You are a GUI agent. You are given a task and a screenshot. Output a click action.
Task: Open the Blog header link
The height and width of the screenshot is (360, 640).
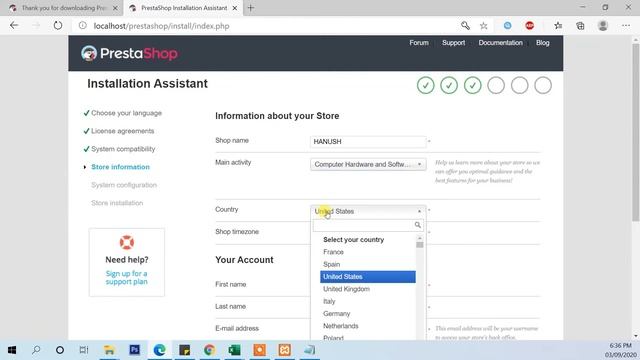(x=542, y=42)
